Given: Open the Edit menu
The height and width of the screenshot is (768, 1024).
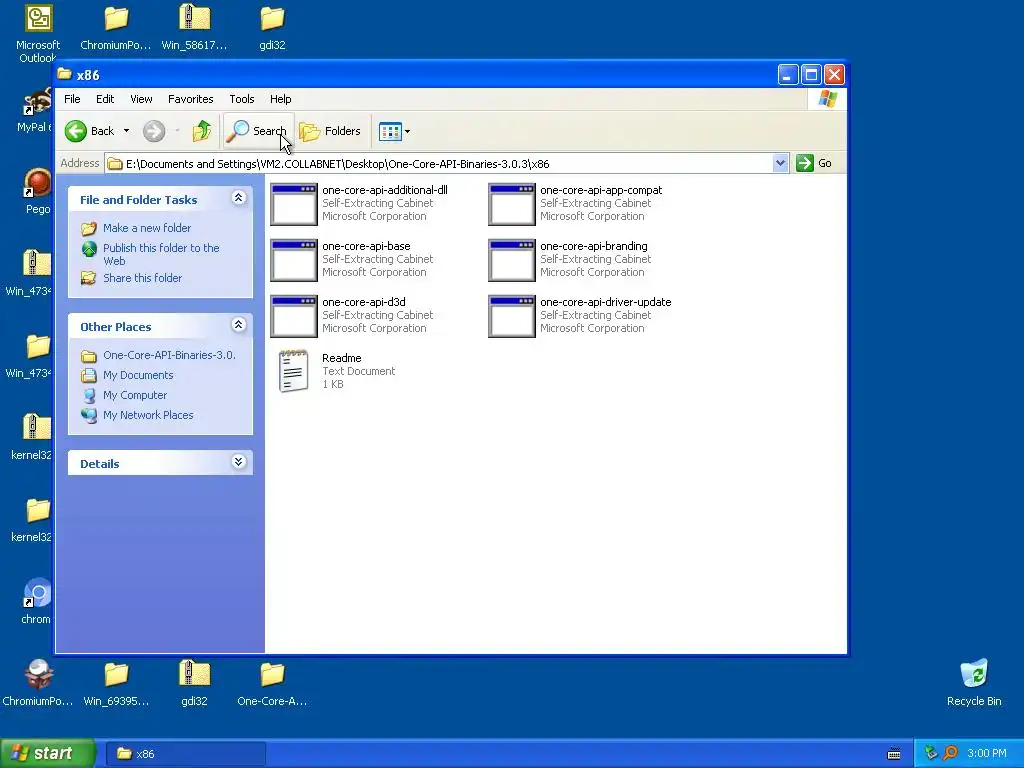Looking at the screenshot, I should click(x=104, y=99).
